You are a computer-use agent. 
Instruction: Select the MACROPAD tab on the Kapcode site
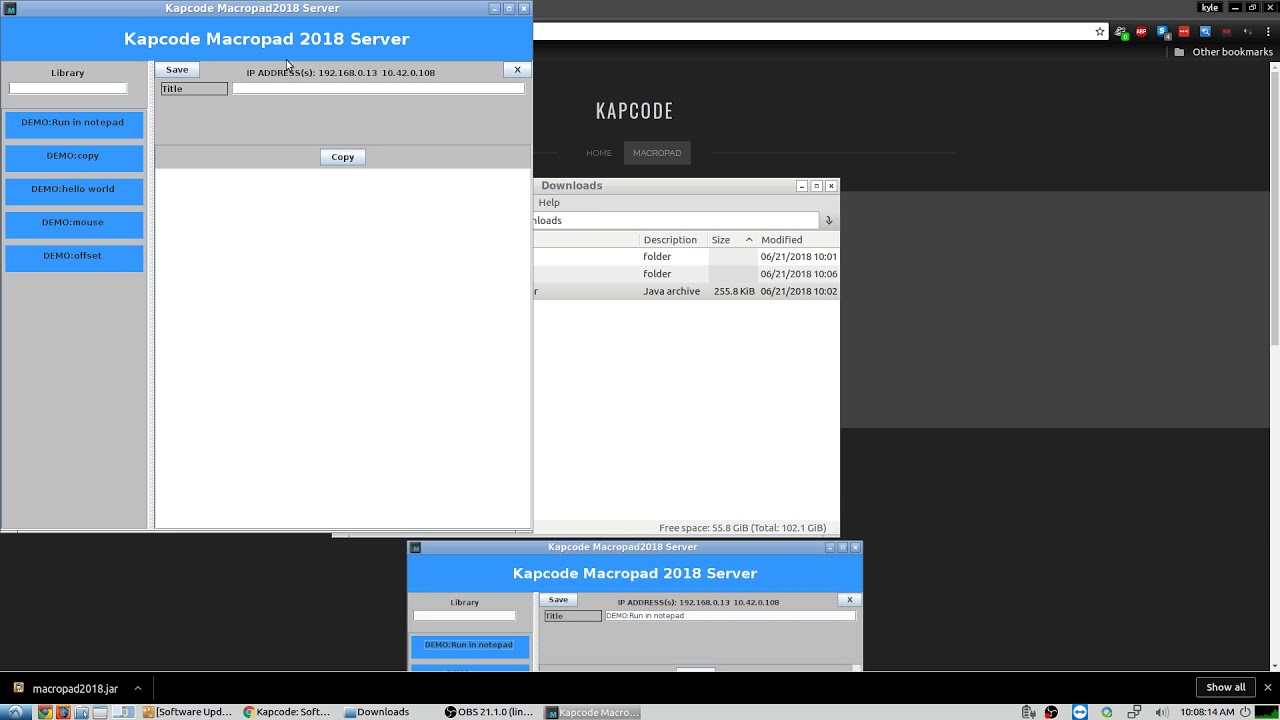point(657,152)
